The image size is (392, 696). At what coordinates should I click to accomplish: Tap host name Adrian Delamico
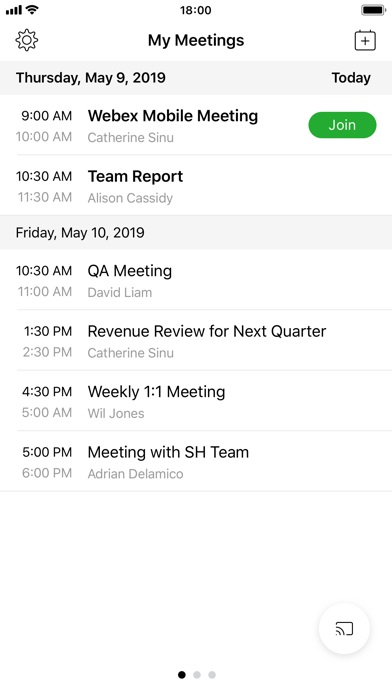(x=135, y=474)
